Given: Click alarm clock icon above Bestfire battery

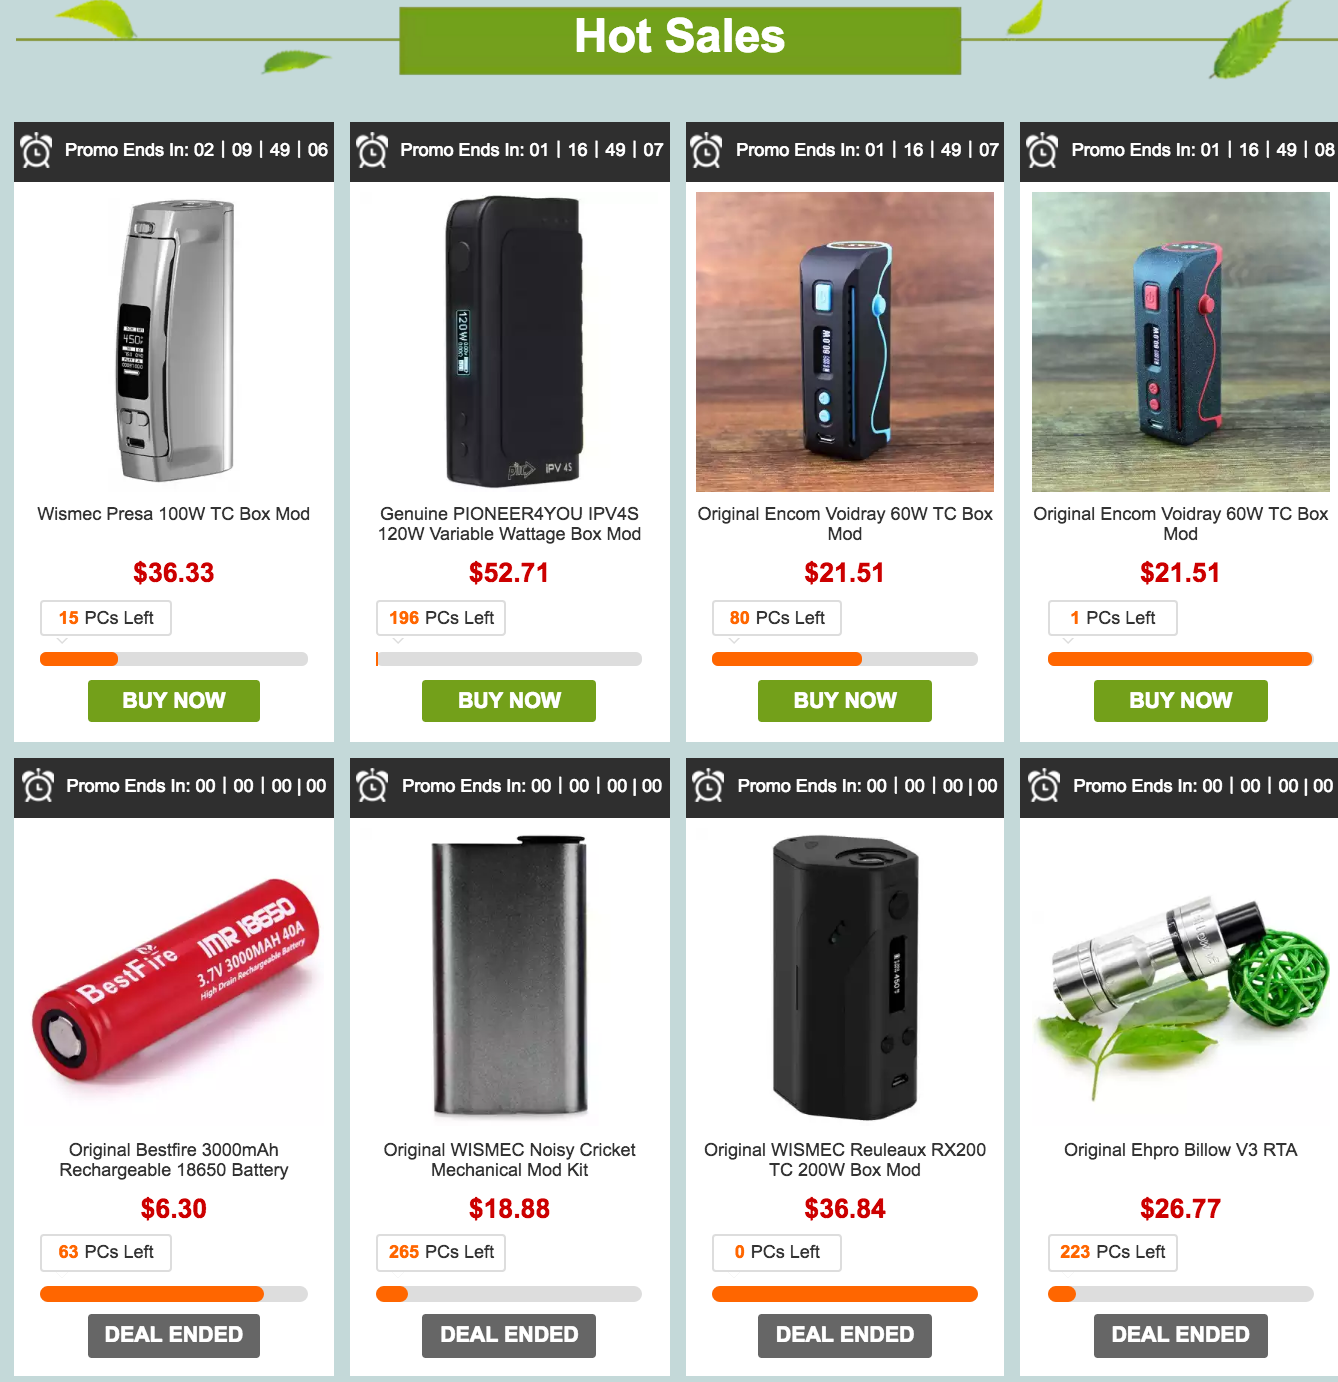Looking at the screenshot, I should [x=38, y=786].
